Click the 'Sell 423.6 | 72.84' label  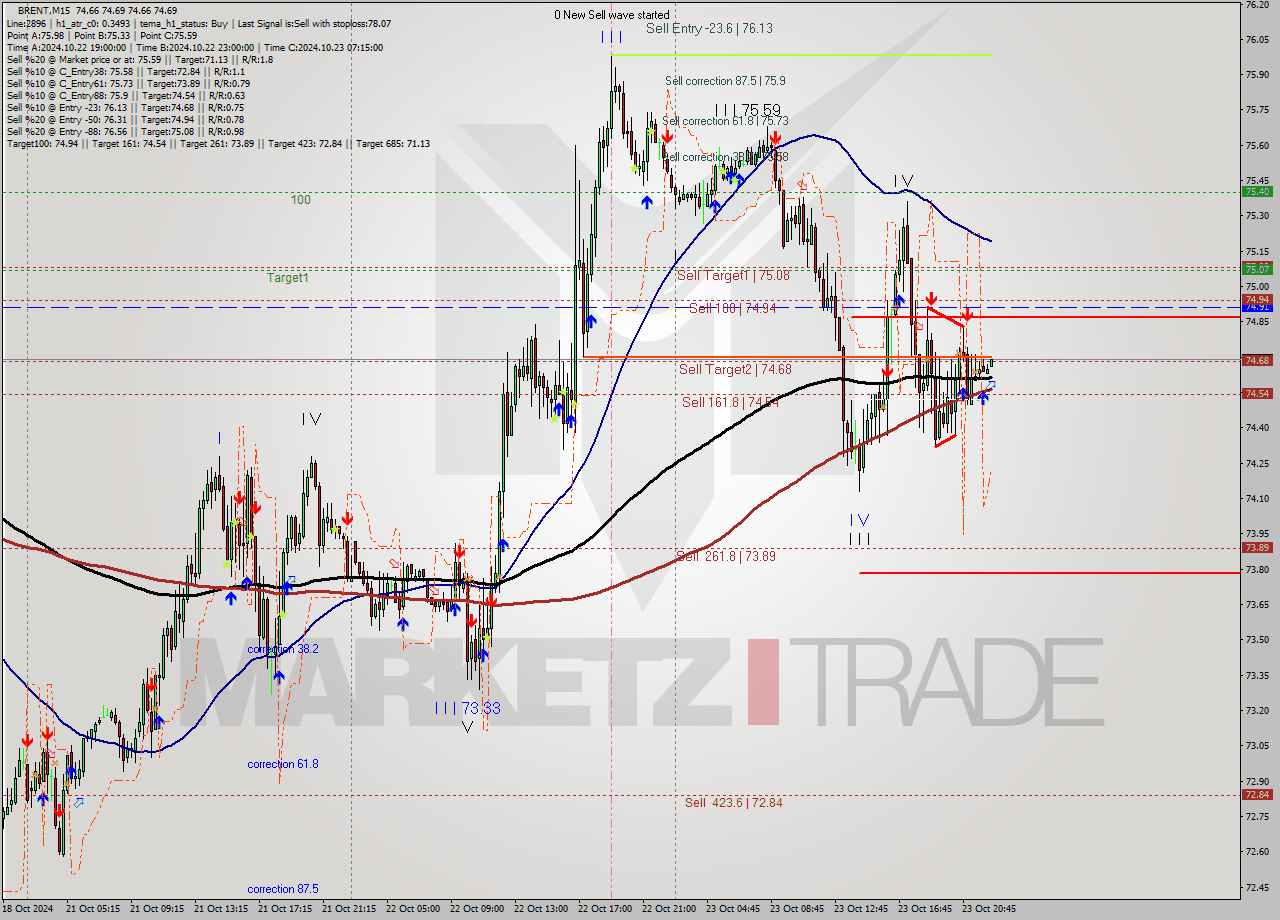[734, 802]
